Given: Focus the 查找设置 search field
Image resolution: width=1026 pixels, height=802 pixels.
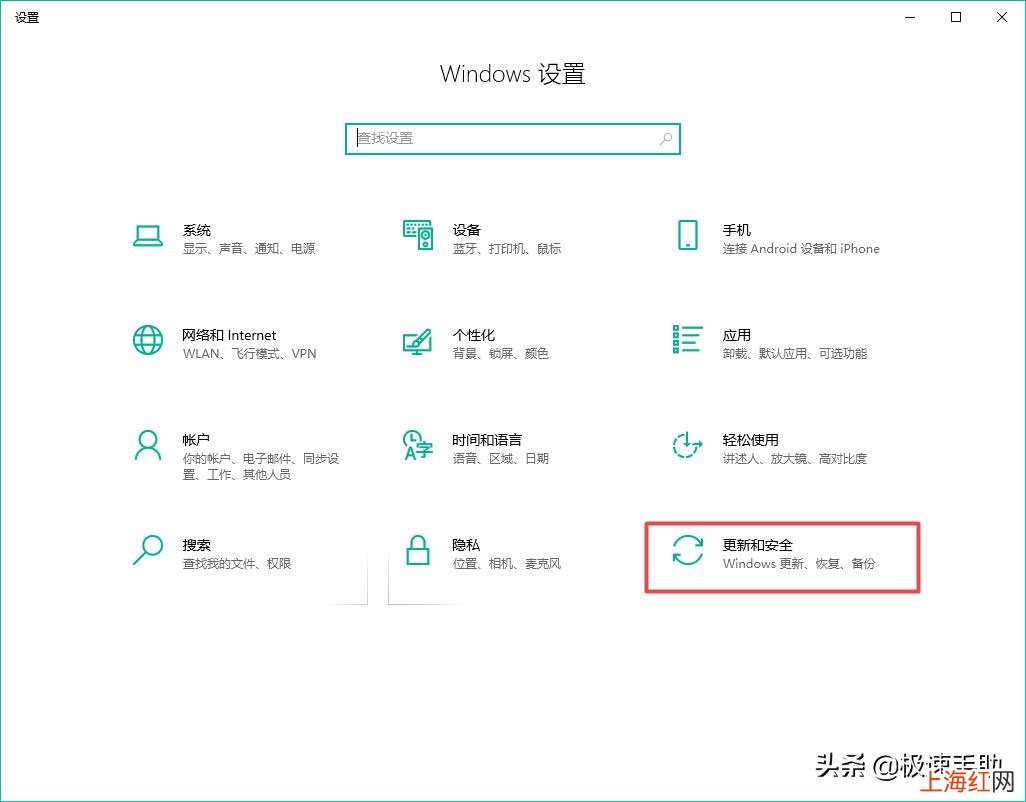Looking at the screenshot, I should [513, 139].
